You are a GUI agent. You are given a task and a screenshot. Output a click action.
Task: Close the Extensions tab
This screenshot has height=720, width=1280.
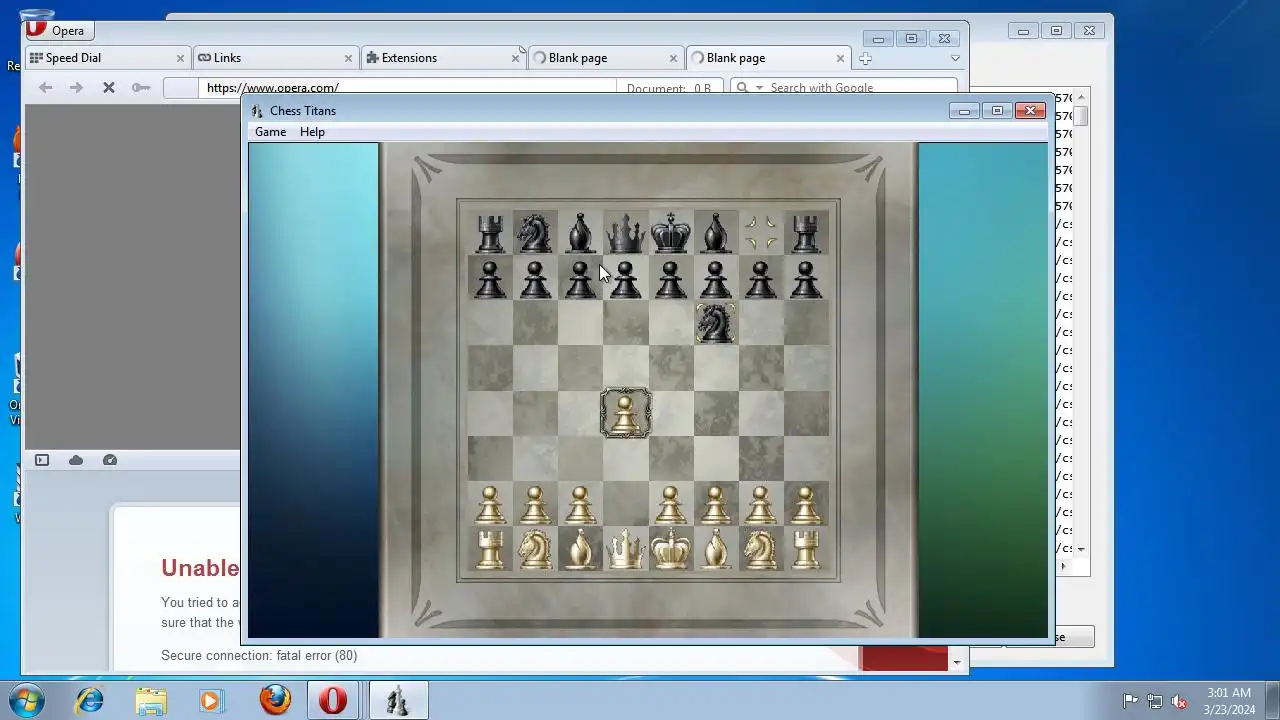pyautogui.click(x=515, y=58)
